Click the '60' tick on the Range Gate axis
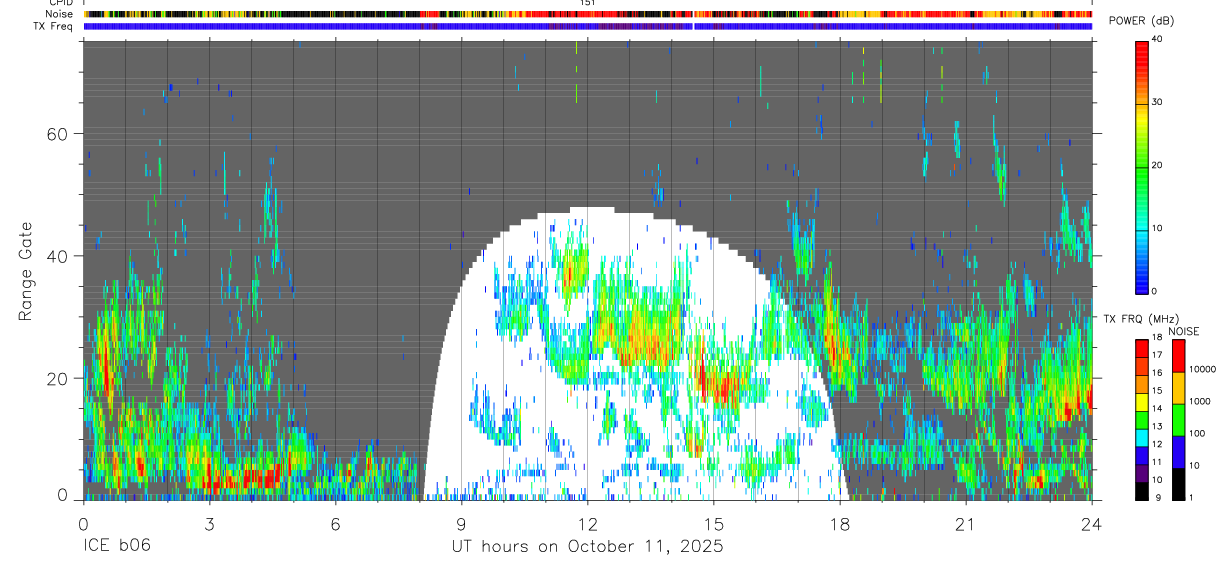The image size is (1228, 567). pyautogui.click(x=59, y=134)
